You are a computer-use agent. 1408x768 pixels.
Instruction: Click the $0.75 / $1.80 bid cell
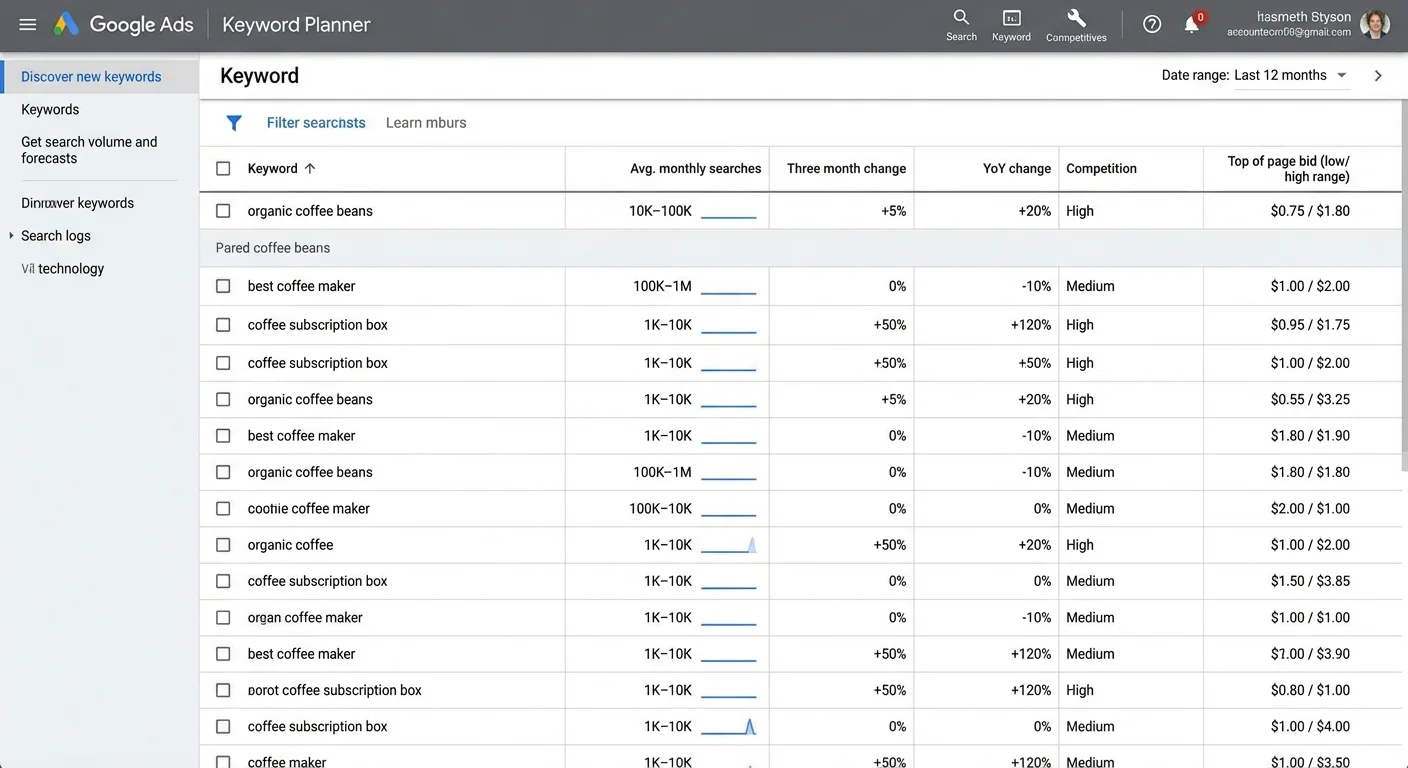1310,211
